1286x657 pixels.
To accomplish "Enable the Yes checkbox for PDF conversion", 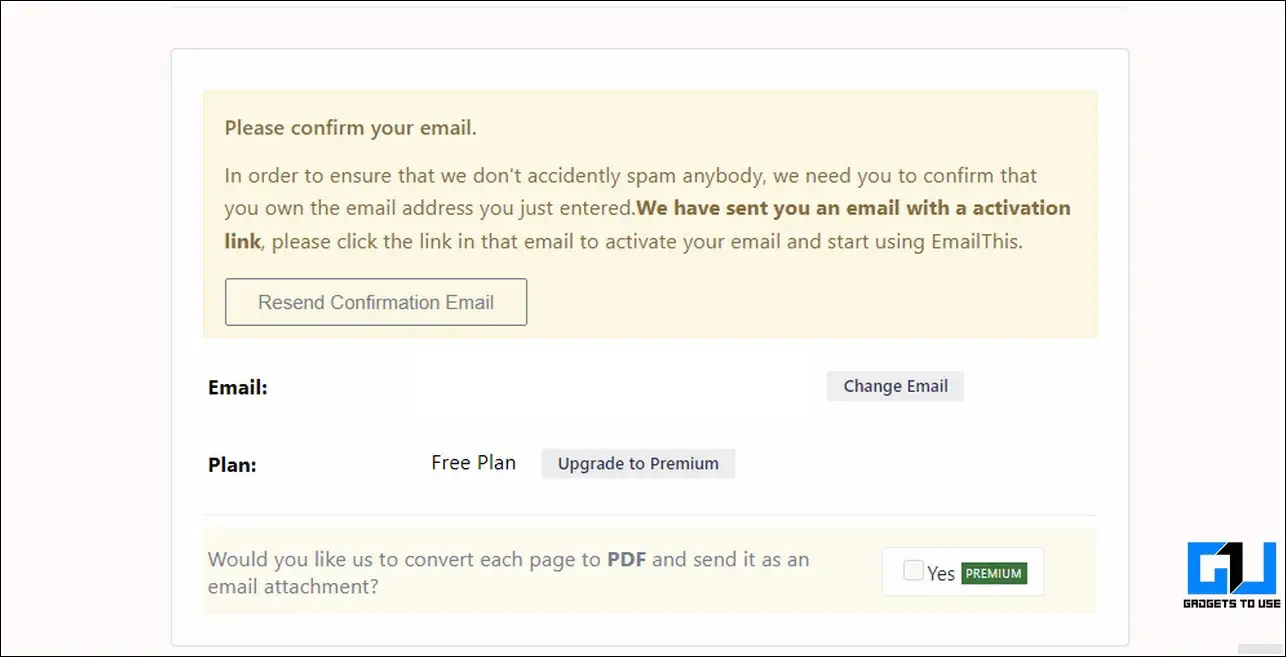I will coord(913,571).
